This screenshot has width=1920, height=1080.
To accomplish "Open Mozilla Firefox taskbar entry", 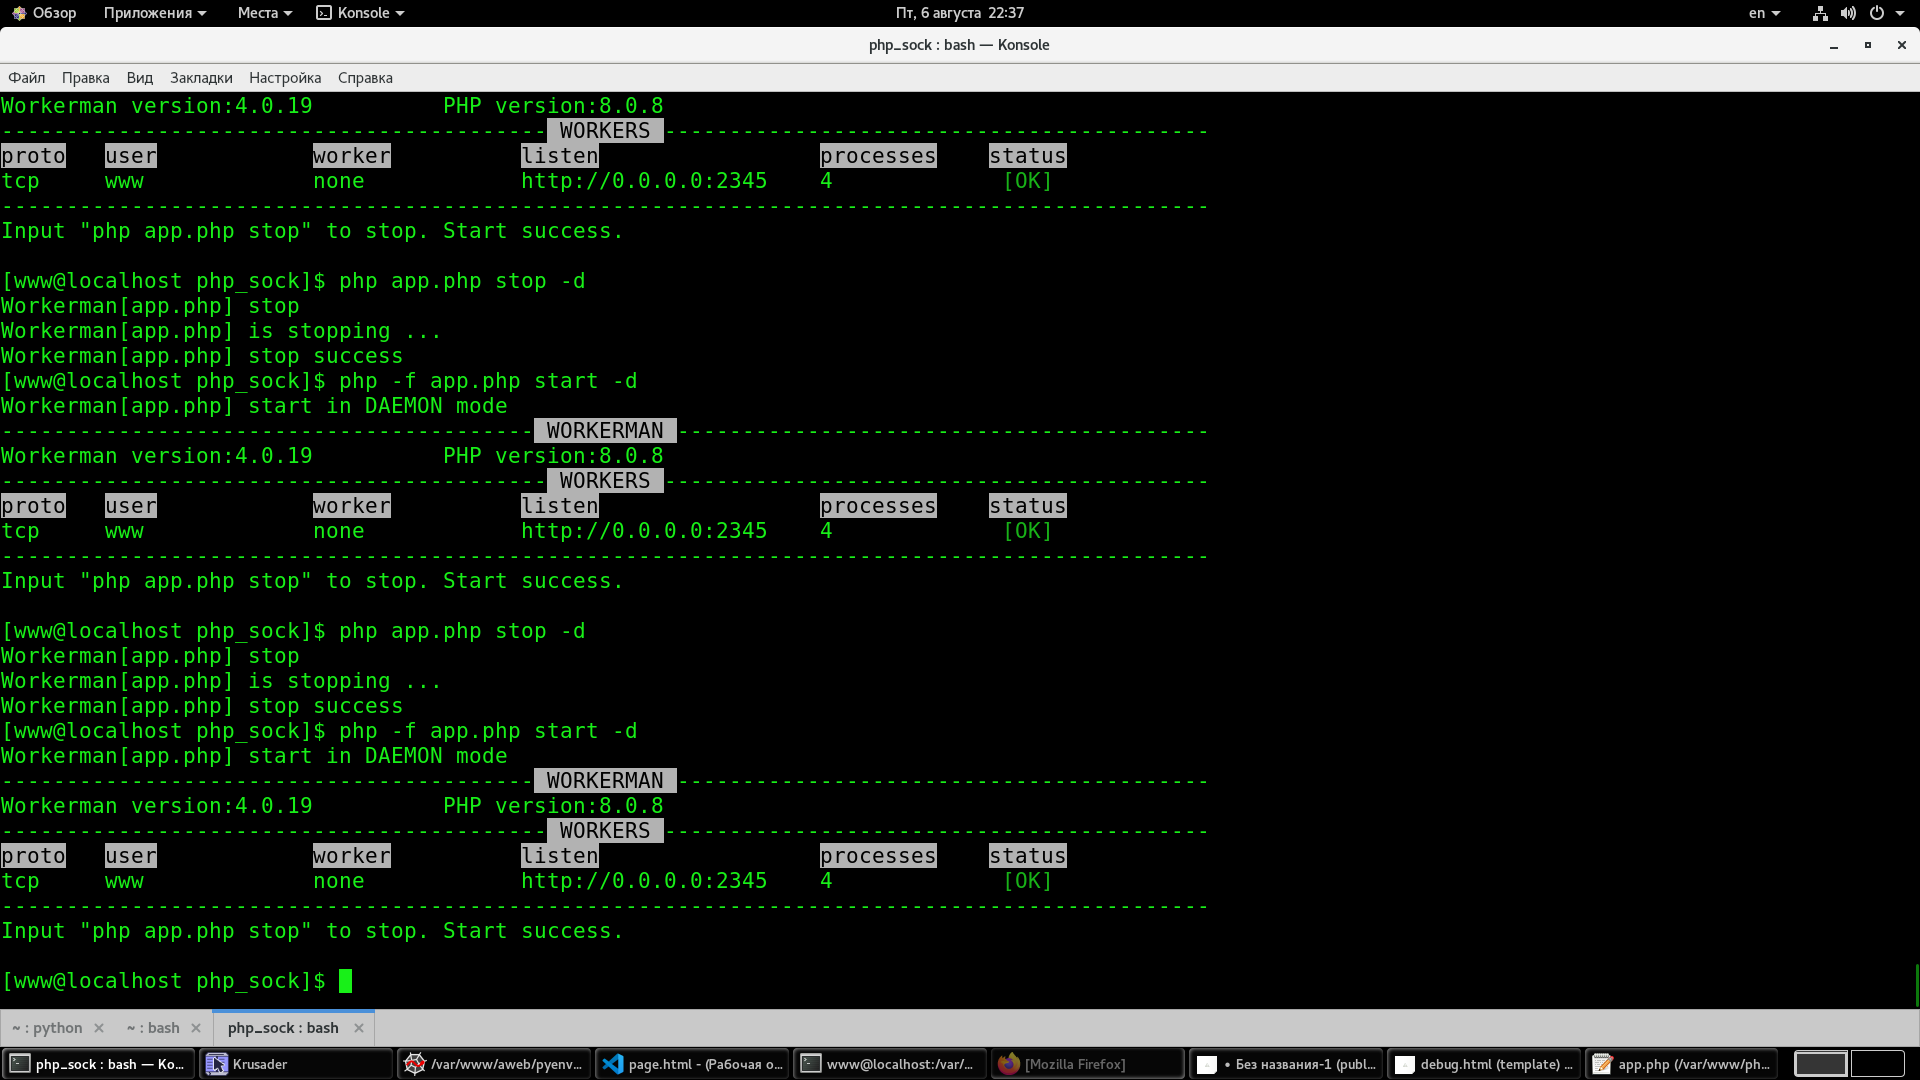I will (x=1087, y=1064).
